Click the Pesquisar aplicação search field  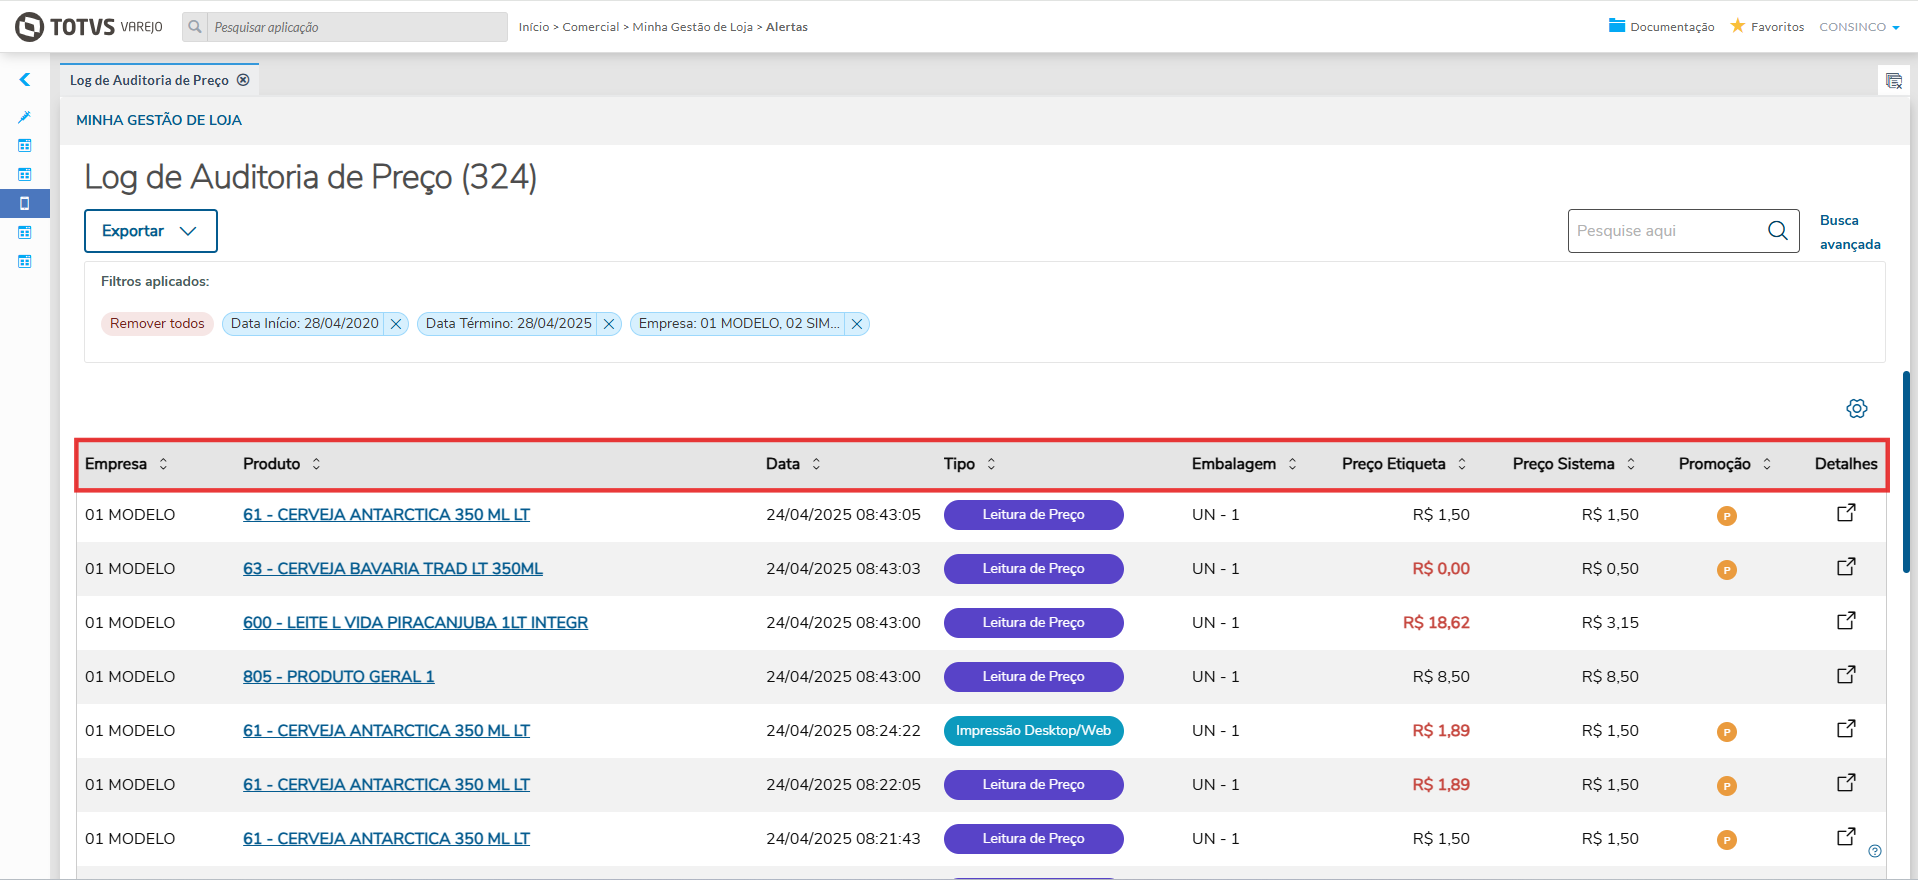(357, 27)
